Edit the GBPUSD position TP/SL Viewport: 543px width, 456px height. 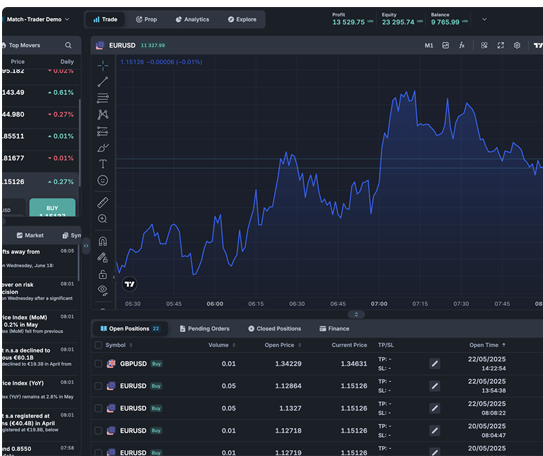coord(435,364)
